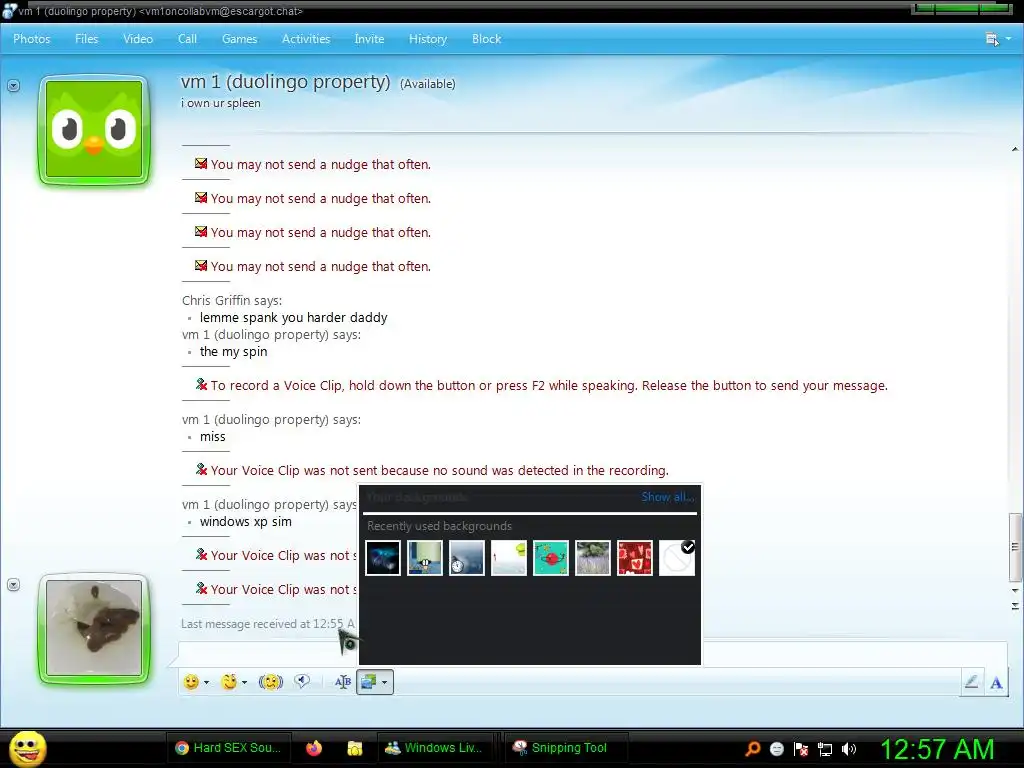
Task: Click the round grey tray icon
Action: (776, 749)
